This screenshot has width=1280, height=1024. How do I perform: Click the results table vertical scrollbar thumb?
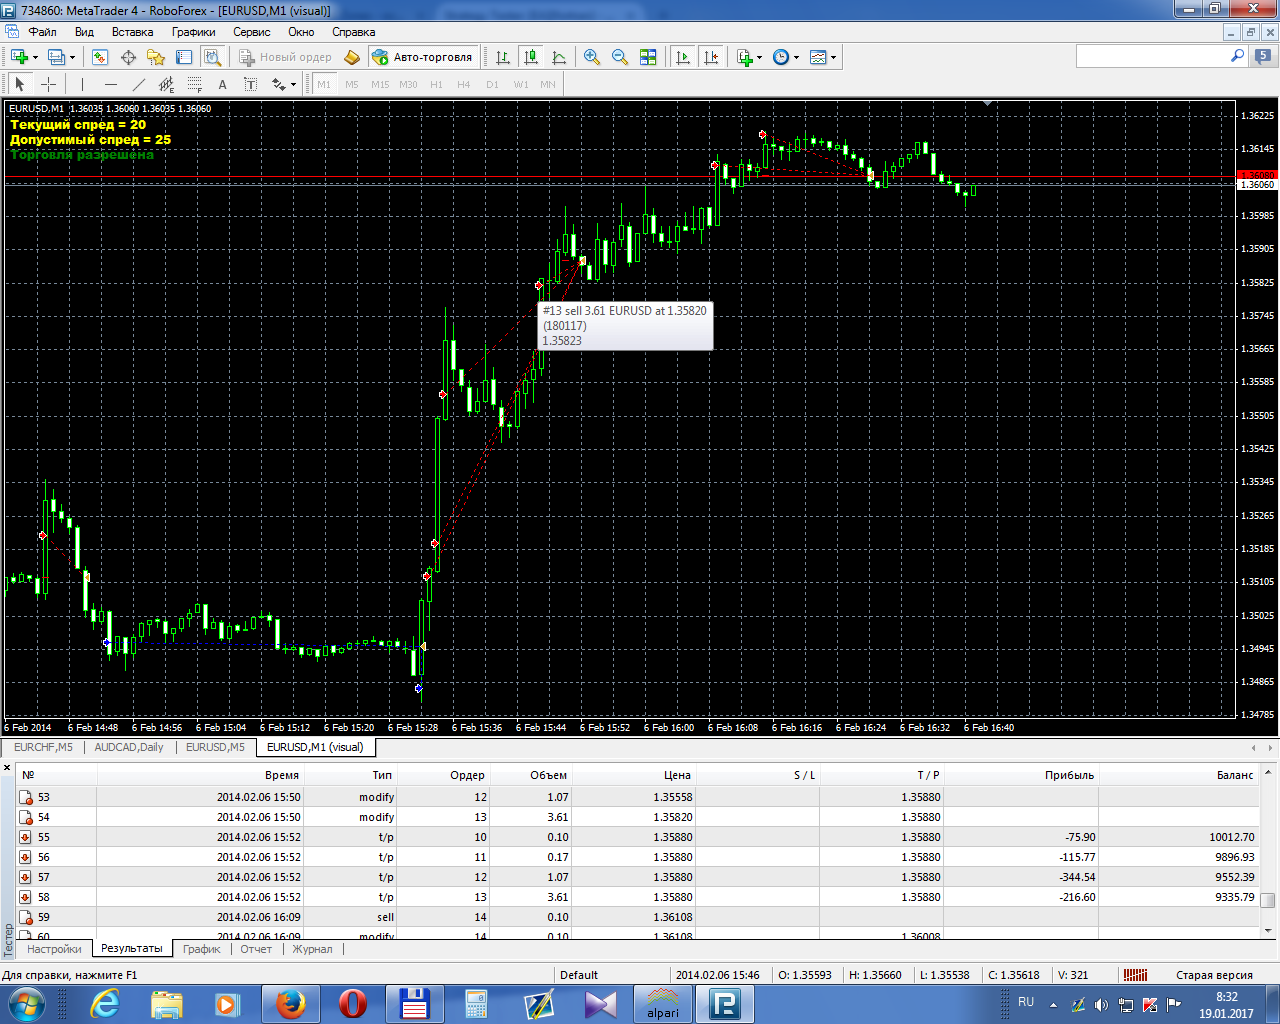pos(1268,899)
